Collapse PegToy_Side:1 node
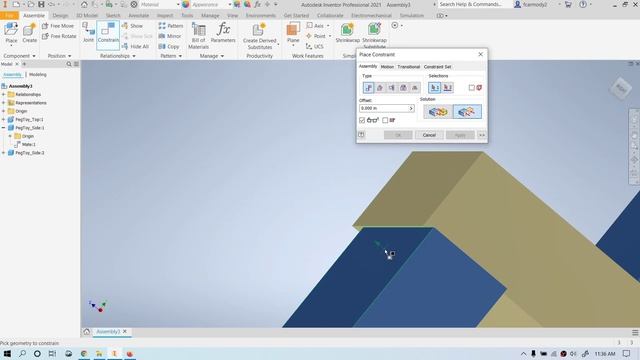This screenshot has height=360, width=640. click(4, 128)
